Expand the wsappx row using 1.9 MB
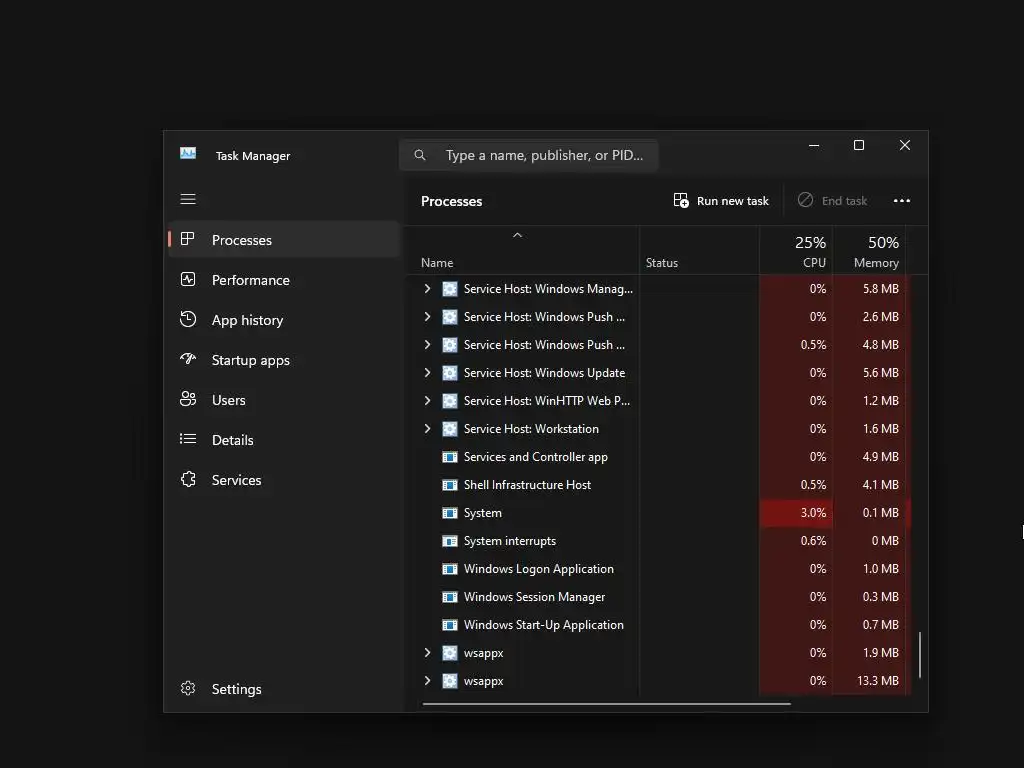This screenshot has height=768, width=1024. [x=427, y=653]
